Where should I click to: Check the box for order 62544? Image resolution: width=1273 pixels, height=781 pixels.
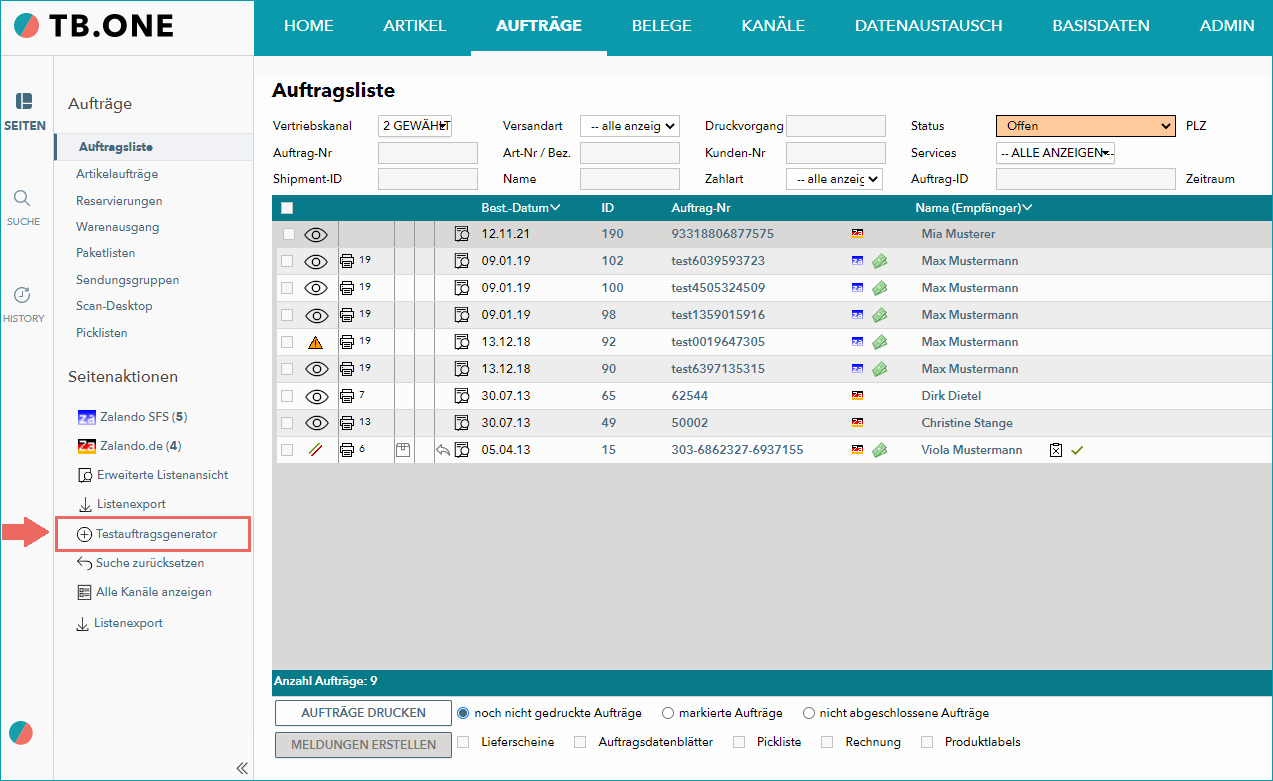pos(287,396)
